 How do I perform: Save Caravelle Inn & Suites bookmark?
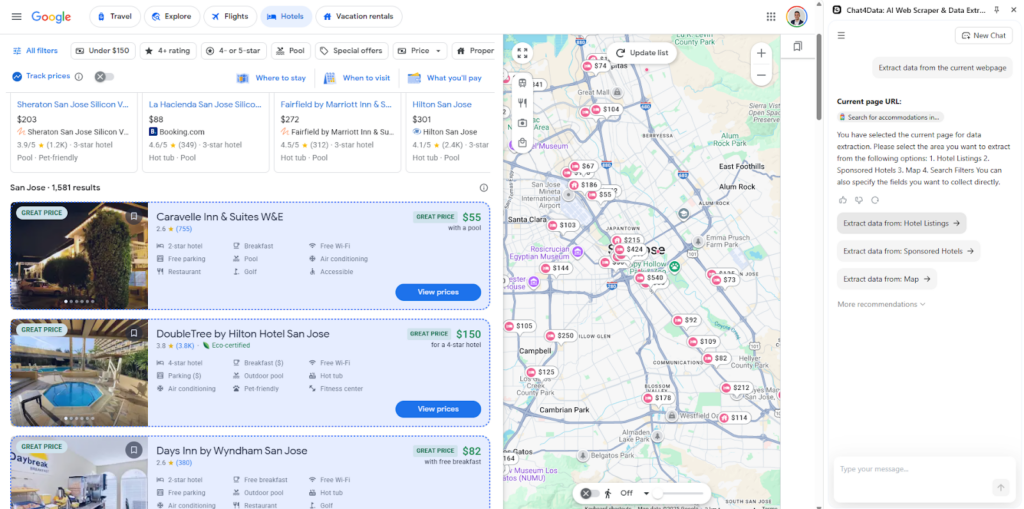point(134,216)
